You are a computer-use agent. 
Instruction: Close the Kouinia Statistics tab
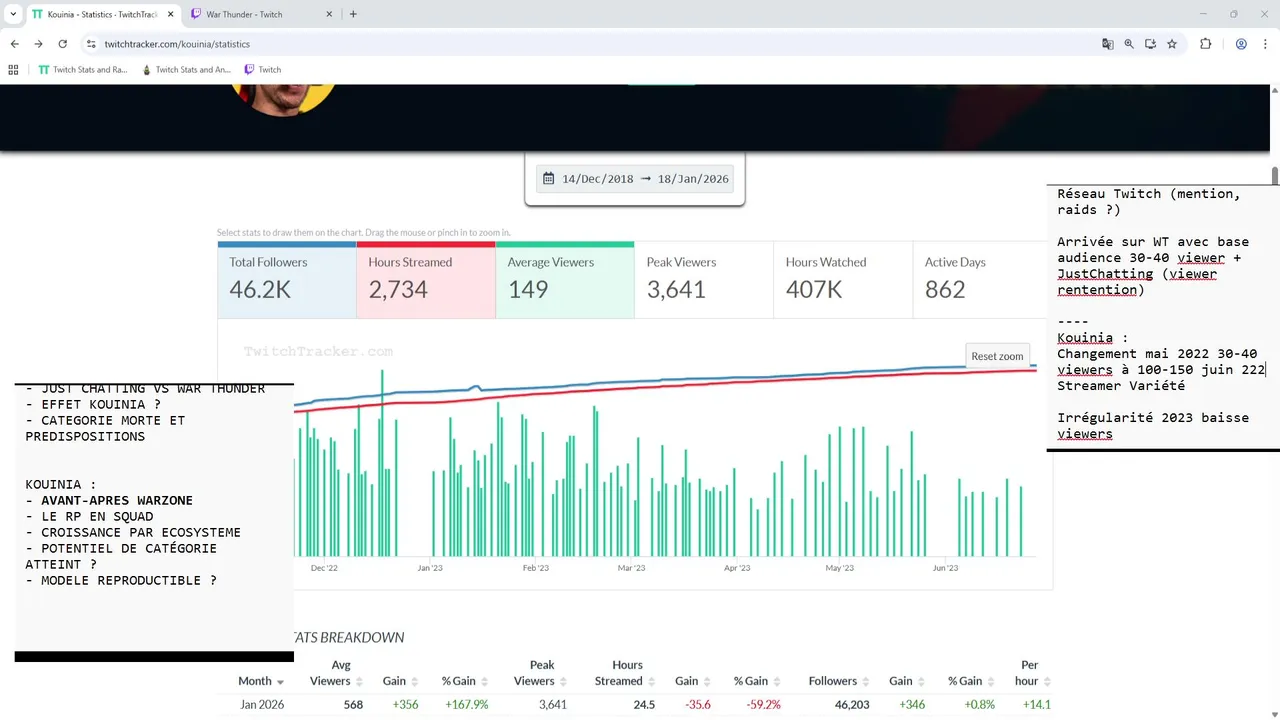click(x=170, y=14)
